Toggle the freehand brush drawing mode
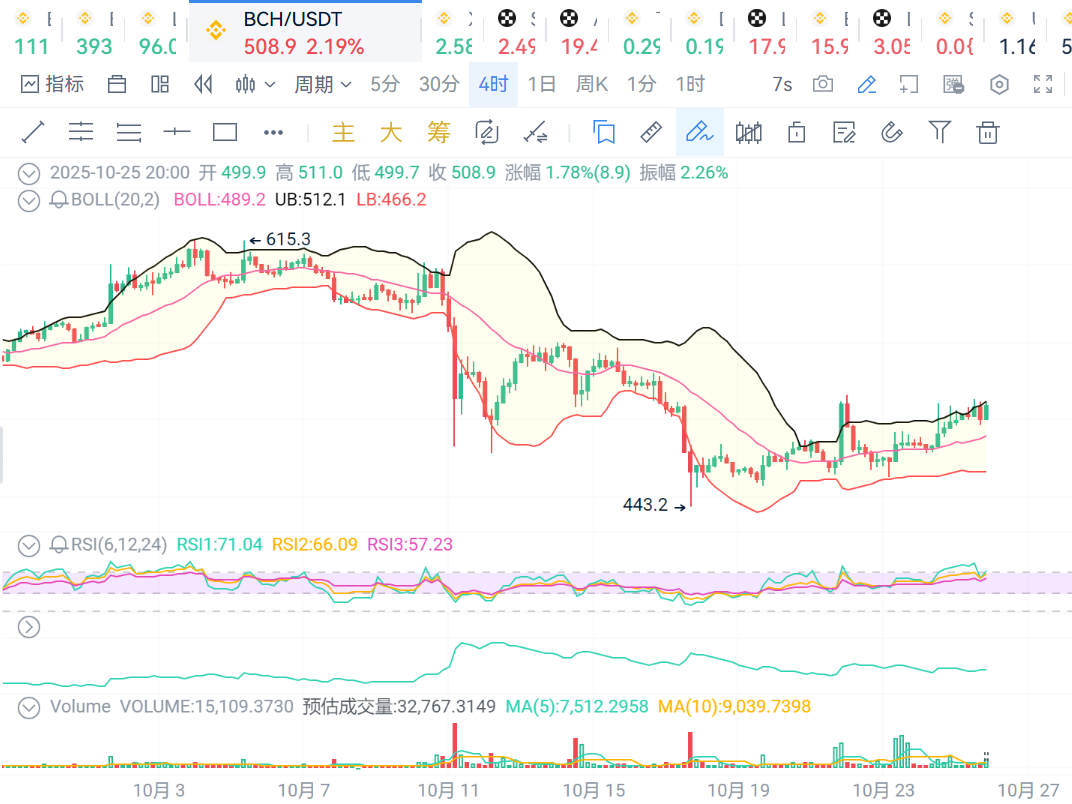 point(699,132)
